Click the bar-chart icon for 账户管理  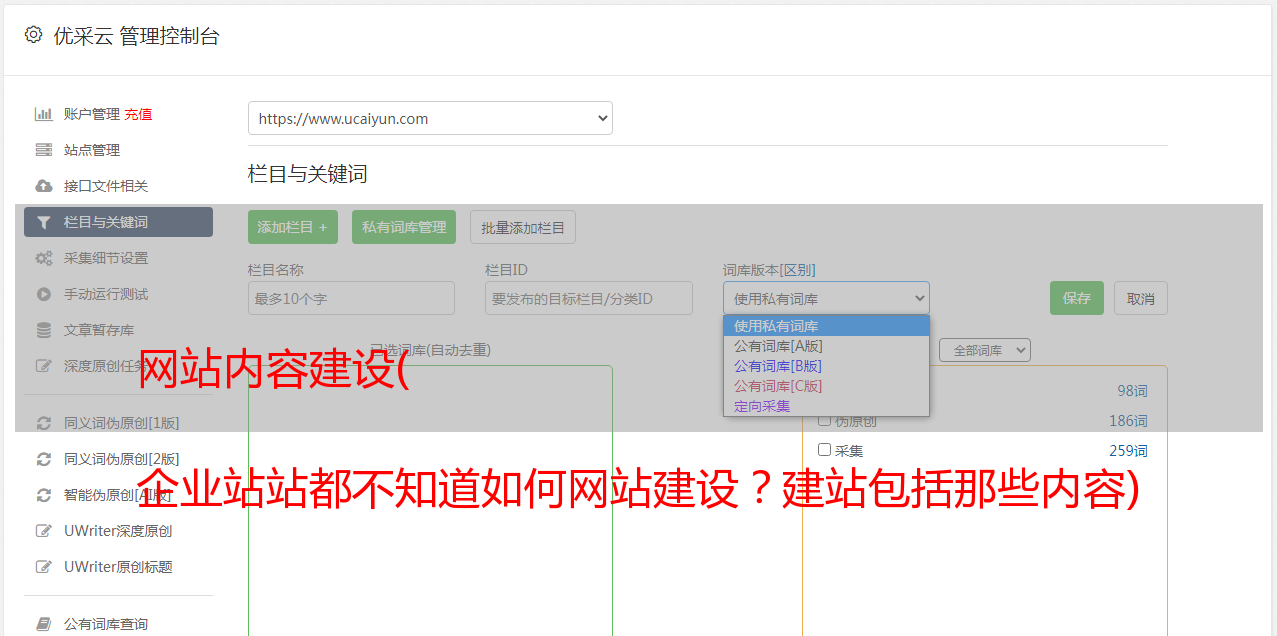(44, 114)
